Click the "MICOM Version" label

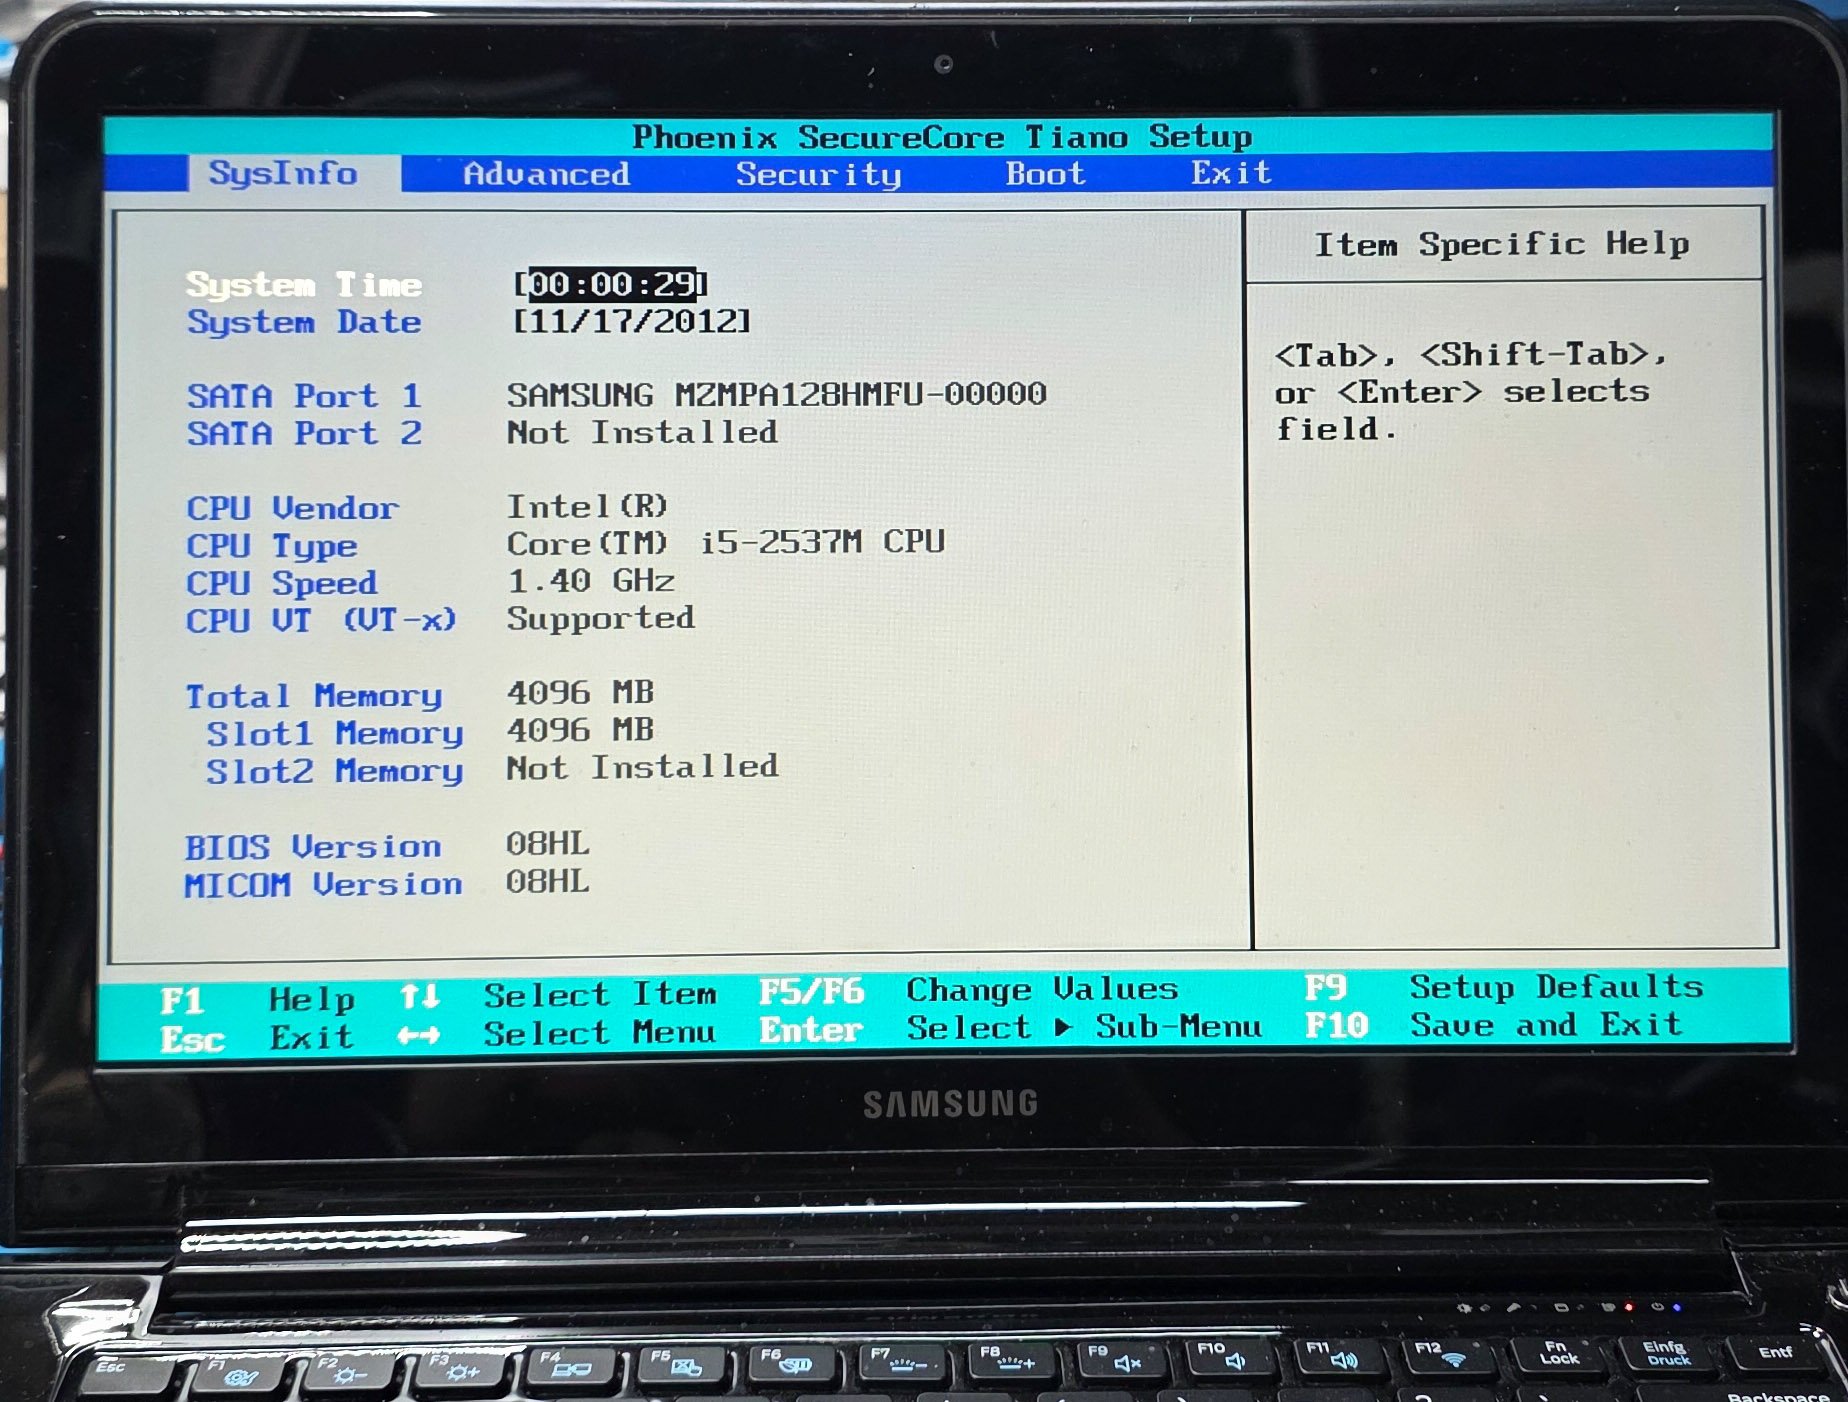pos(323,885)
